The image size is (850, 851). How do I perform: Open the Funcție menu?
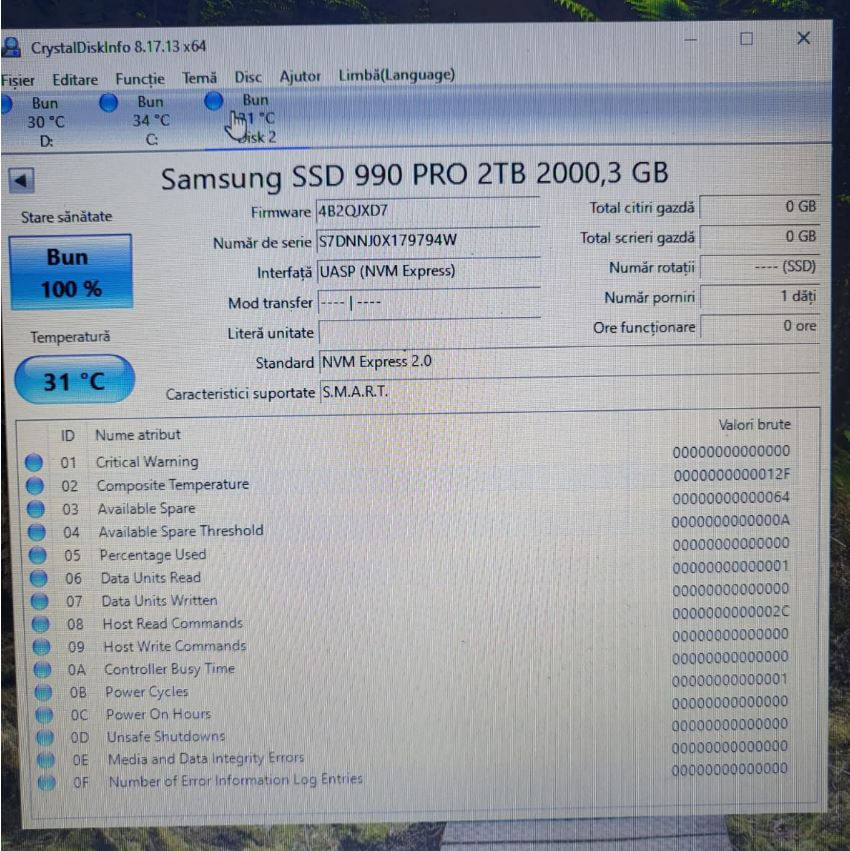click(139, 79)
